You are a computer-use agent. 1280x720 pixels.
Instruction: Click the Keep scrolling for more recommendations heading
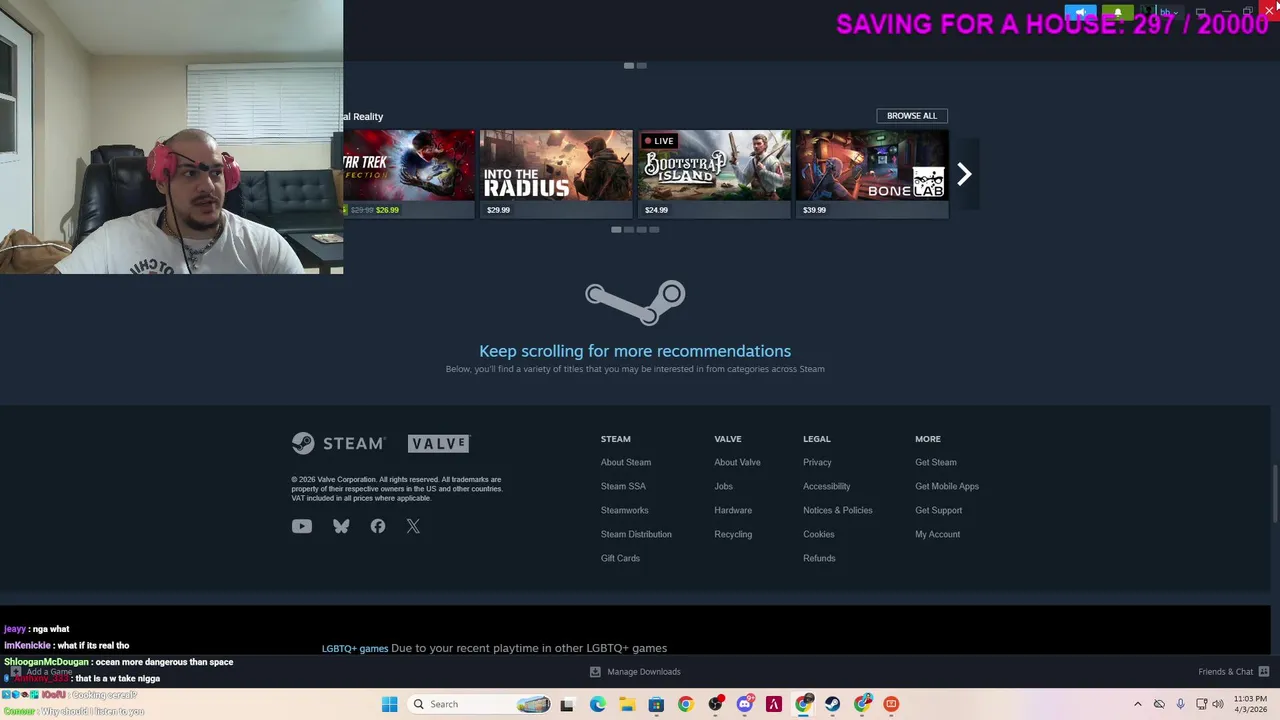pyautogui.click(x=635, y=351)
